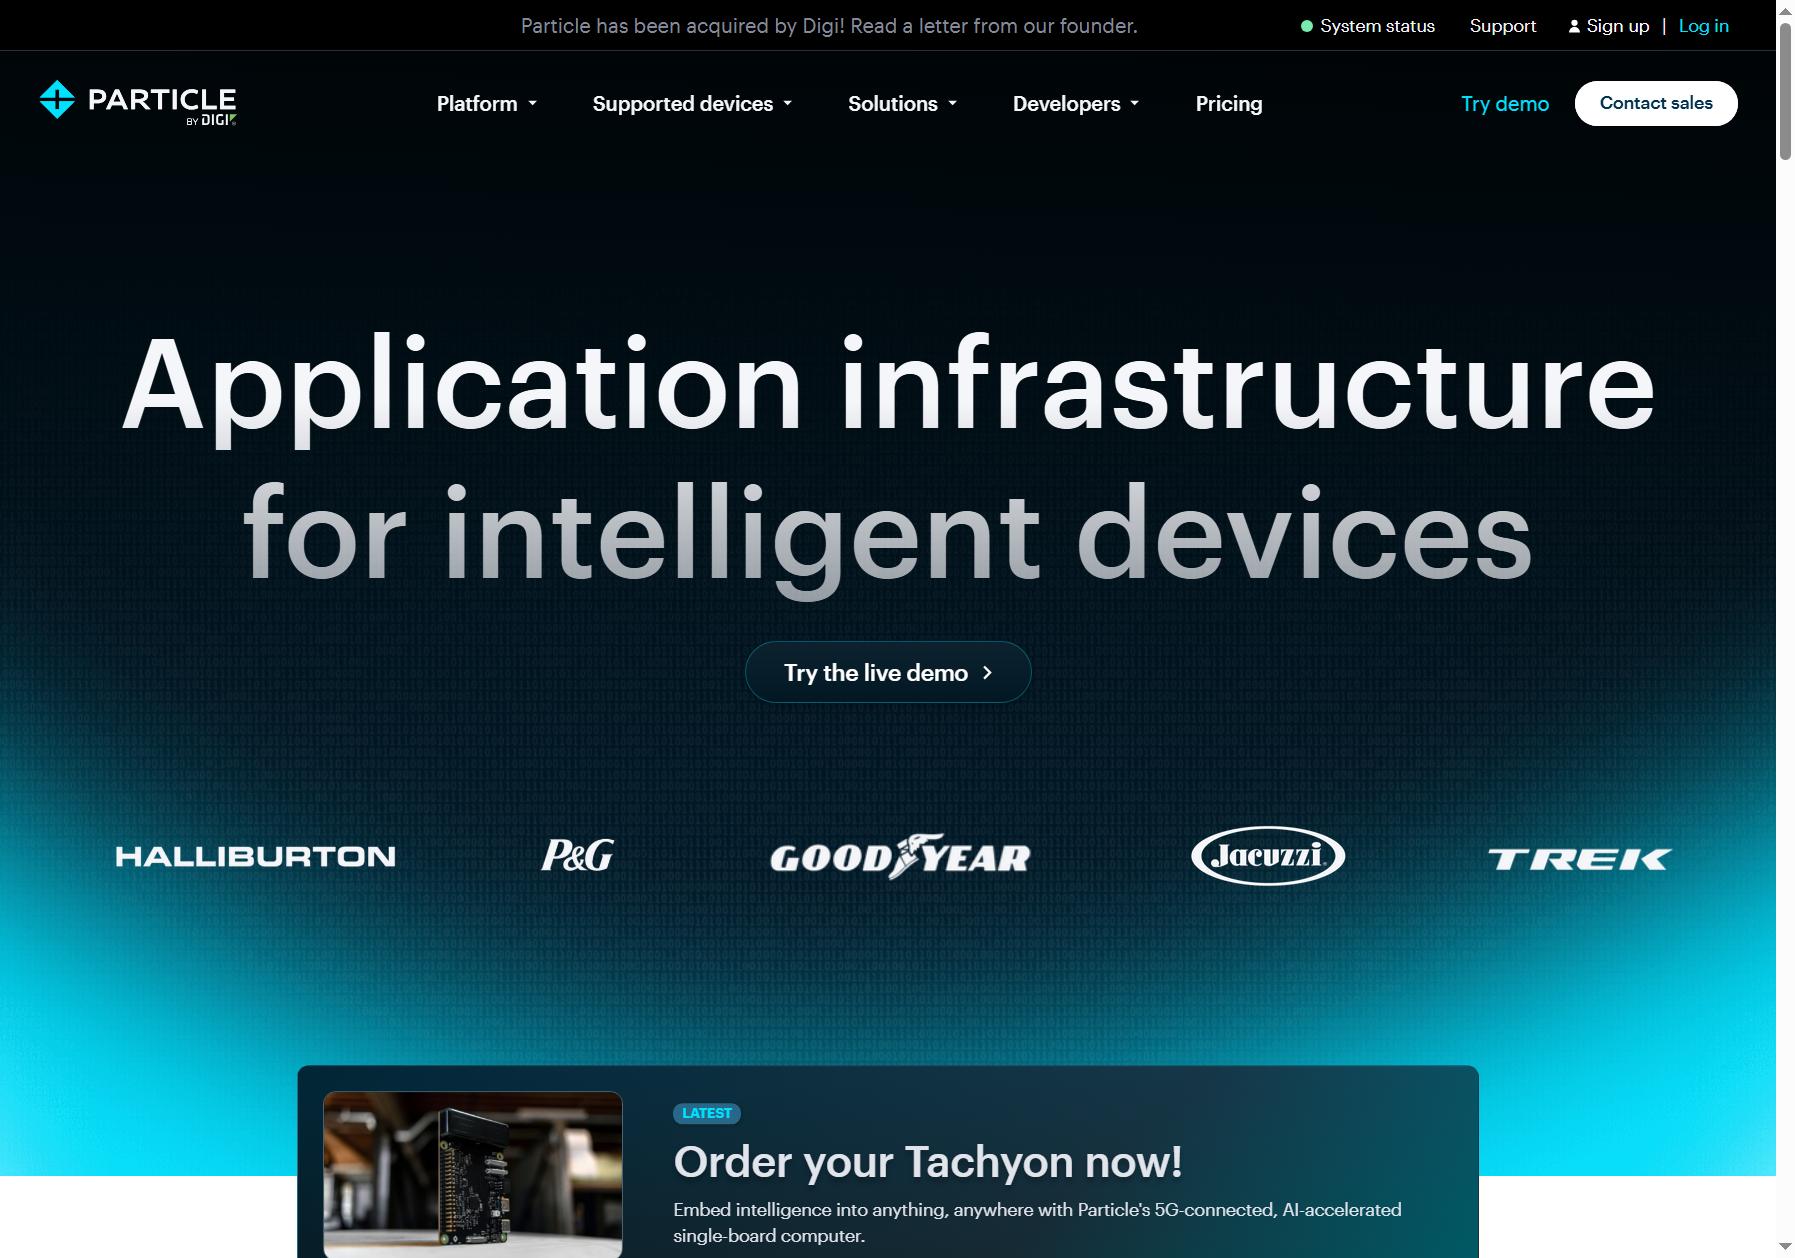Click the Tachyon board thumbnail image

click(473, 1174)
